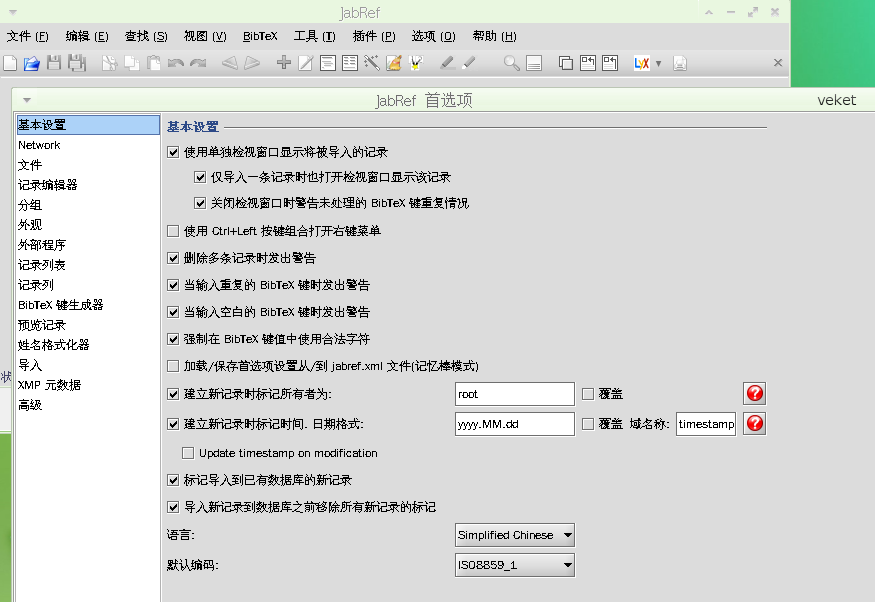Select 预览记录 preferences category

click(88, 325)
